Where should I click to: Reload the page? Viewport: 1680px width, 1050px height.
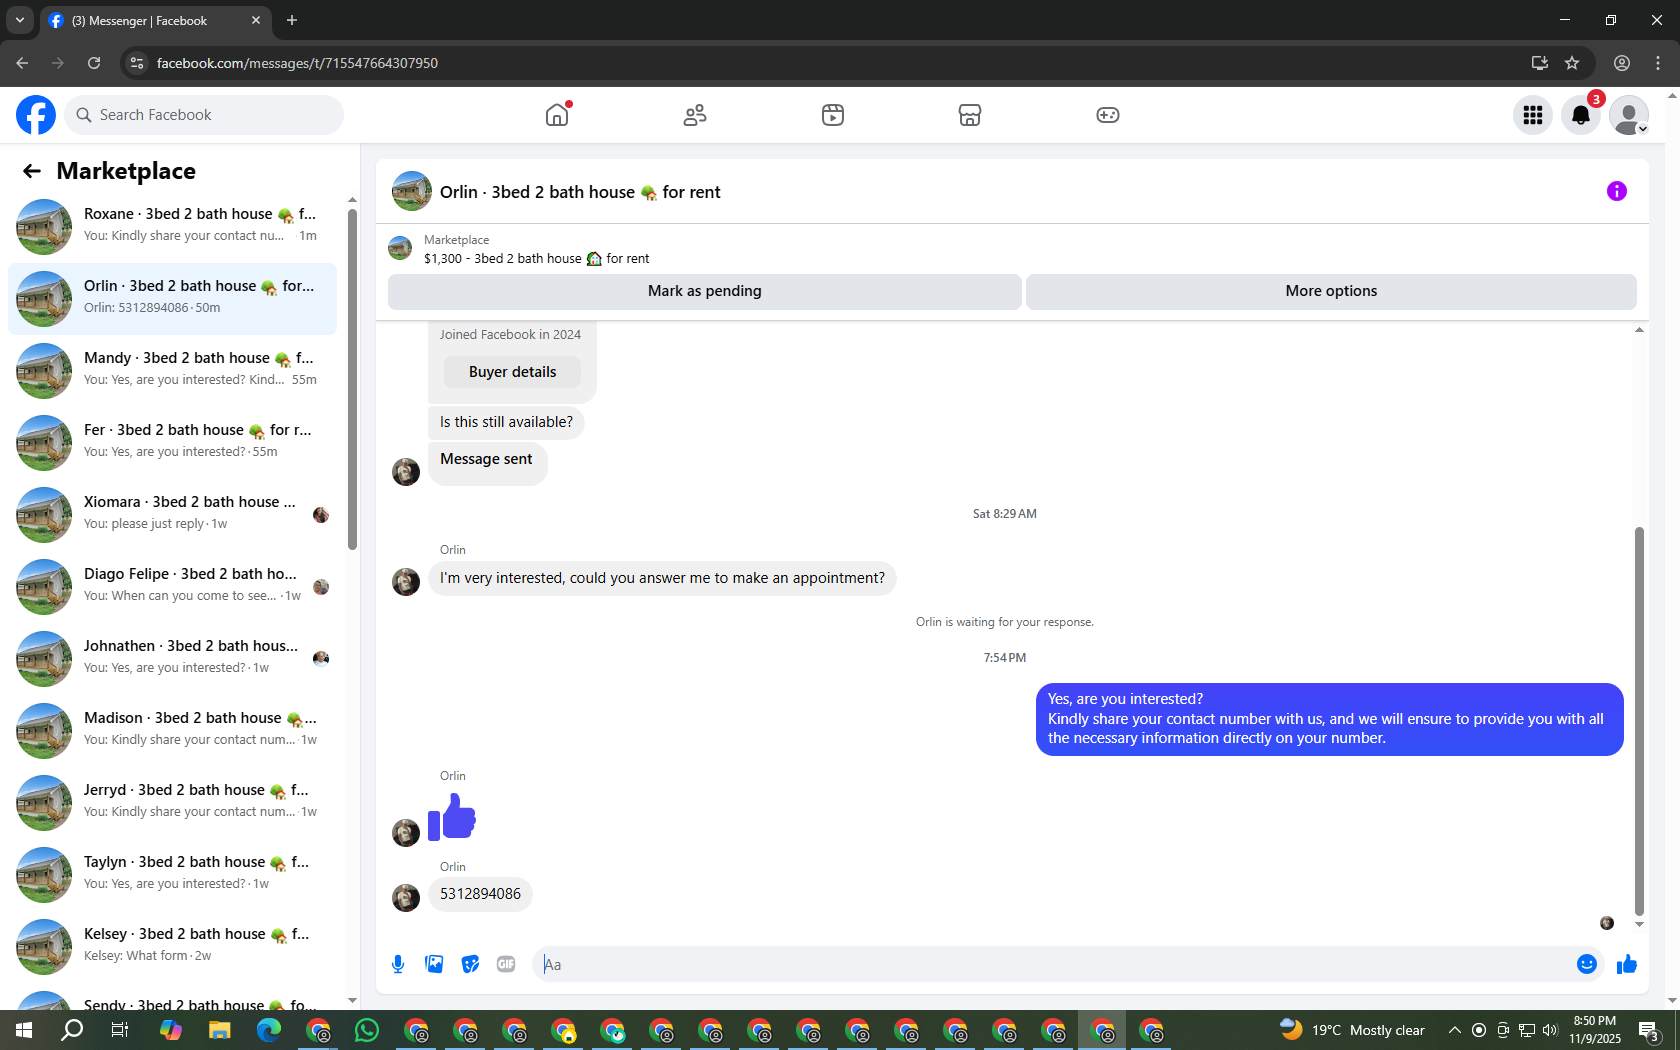coord(94,63)
